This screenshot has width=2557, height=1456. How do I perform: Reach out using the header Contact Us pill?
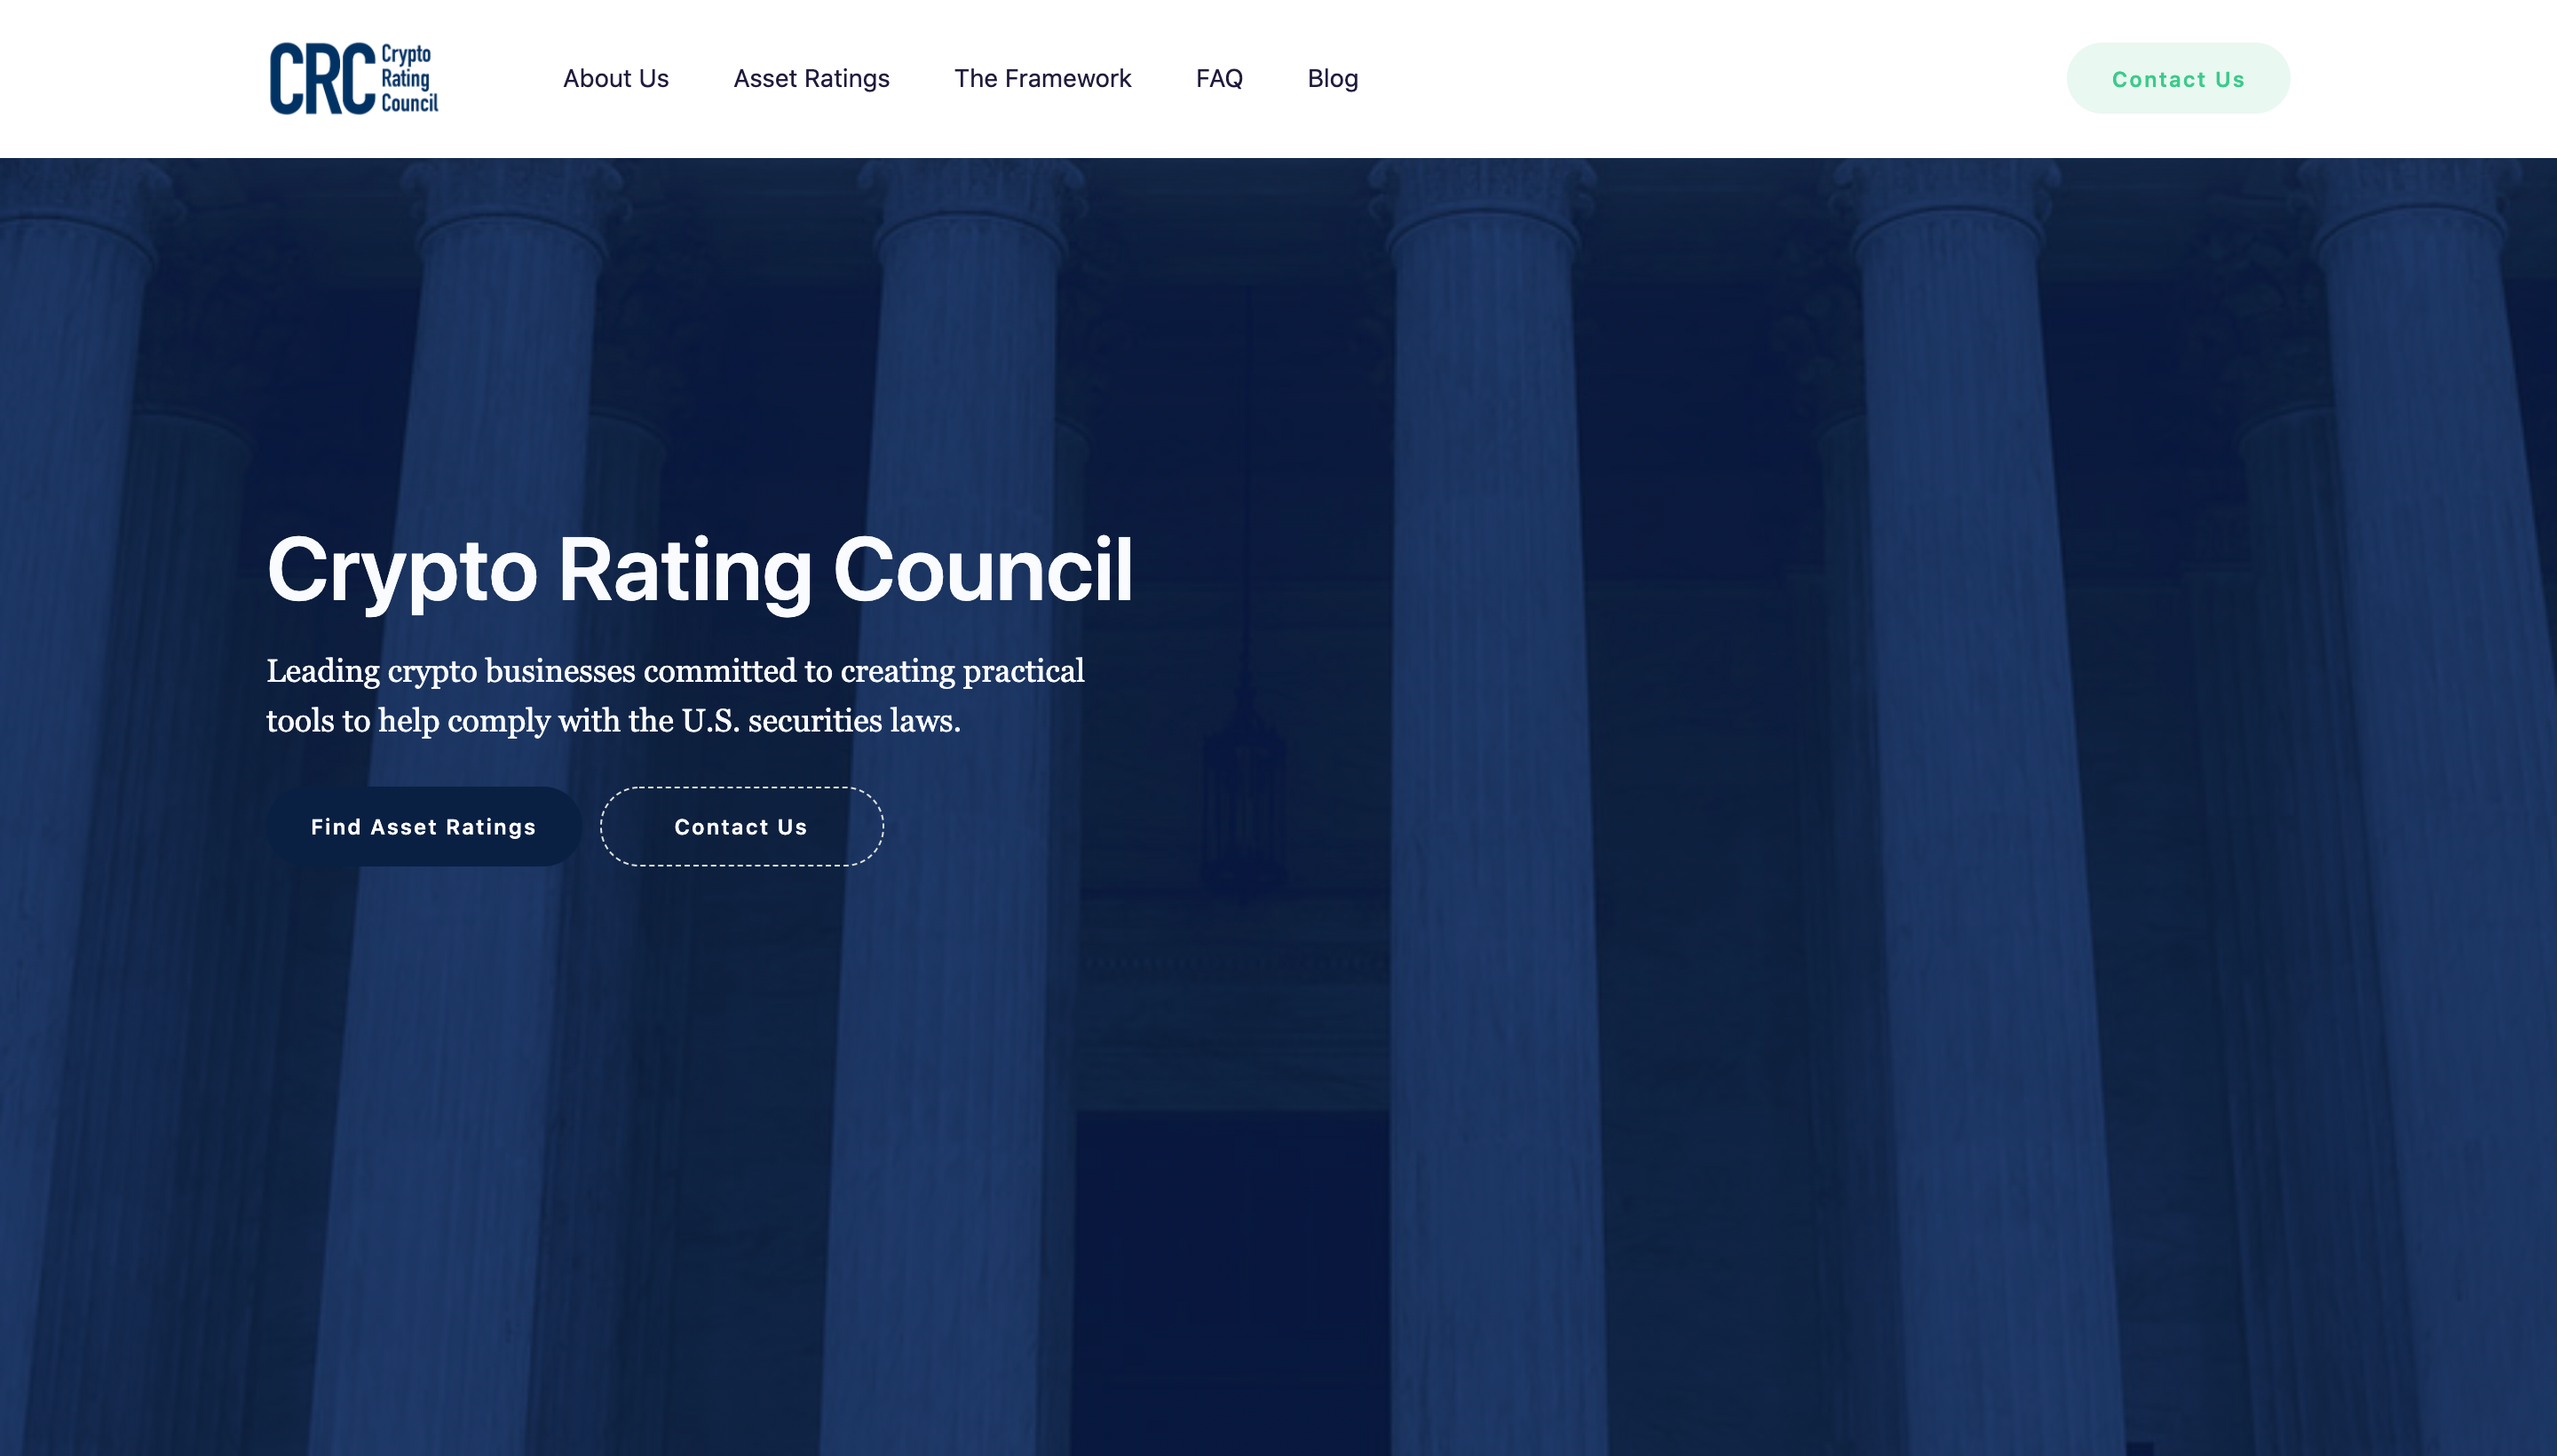pos(2178,78)
